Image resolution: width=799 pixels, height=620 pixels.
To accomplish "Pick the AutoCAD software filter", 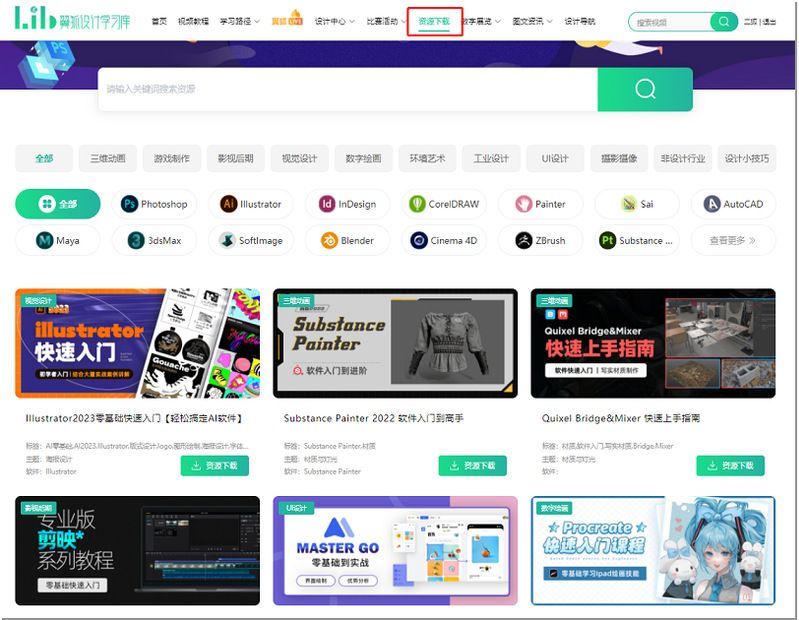I will 733,204.
